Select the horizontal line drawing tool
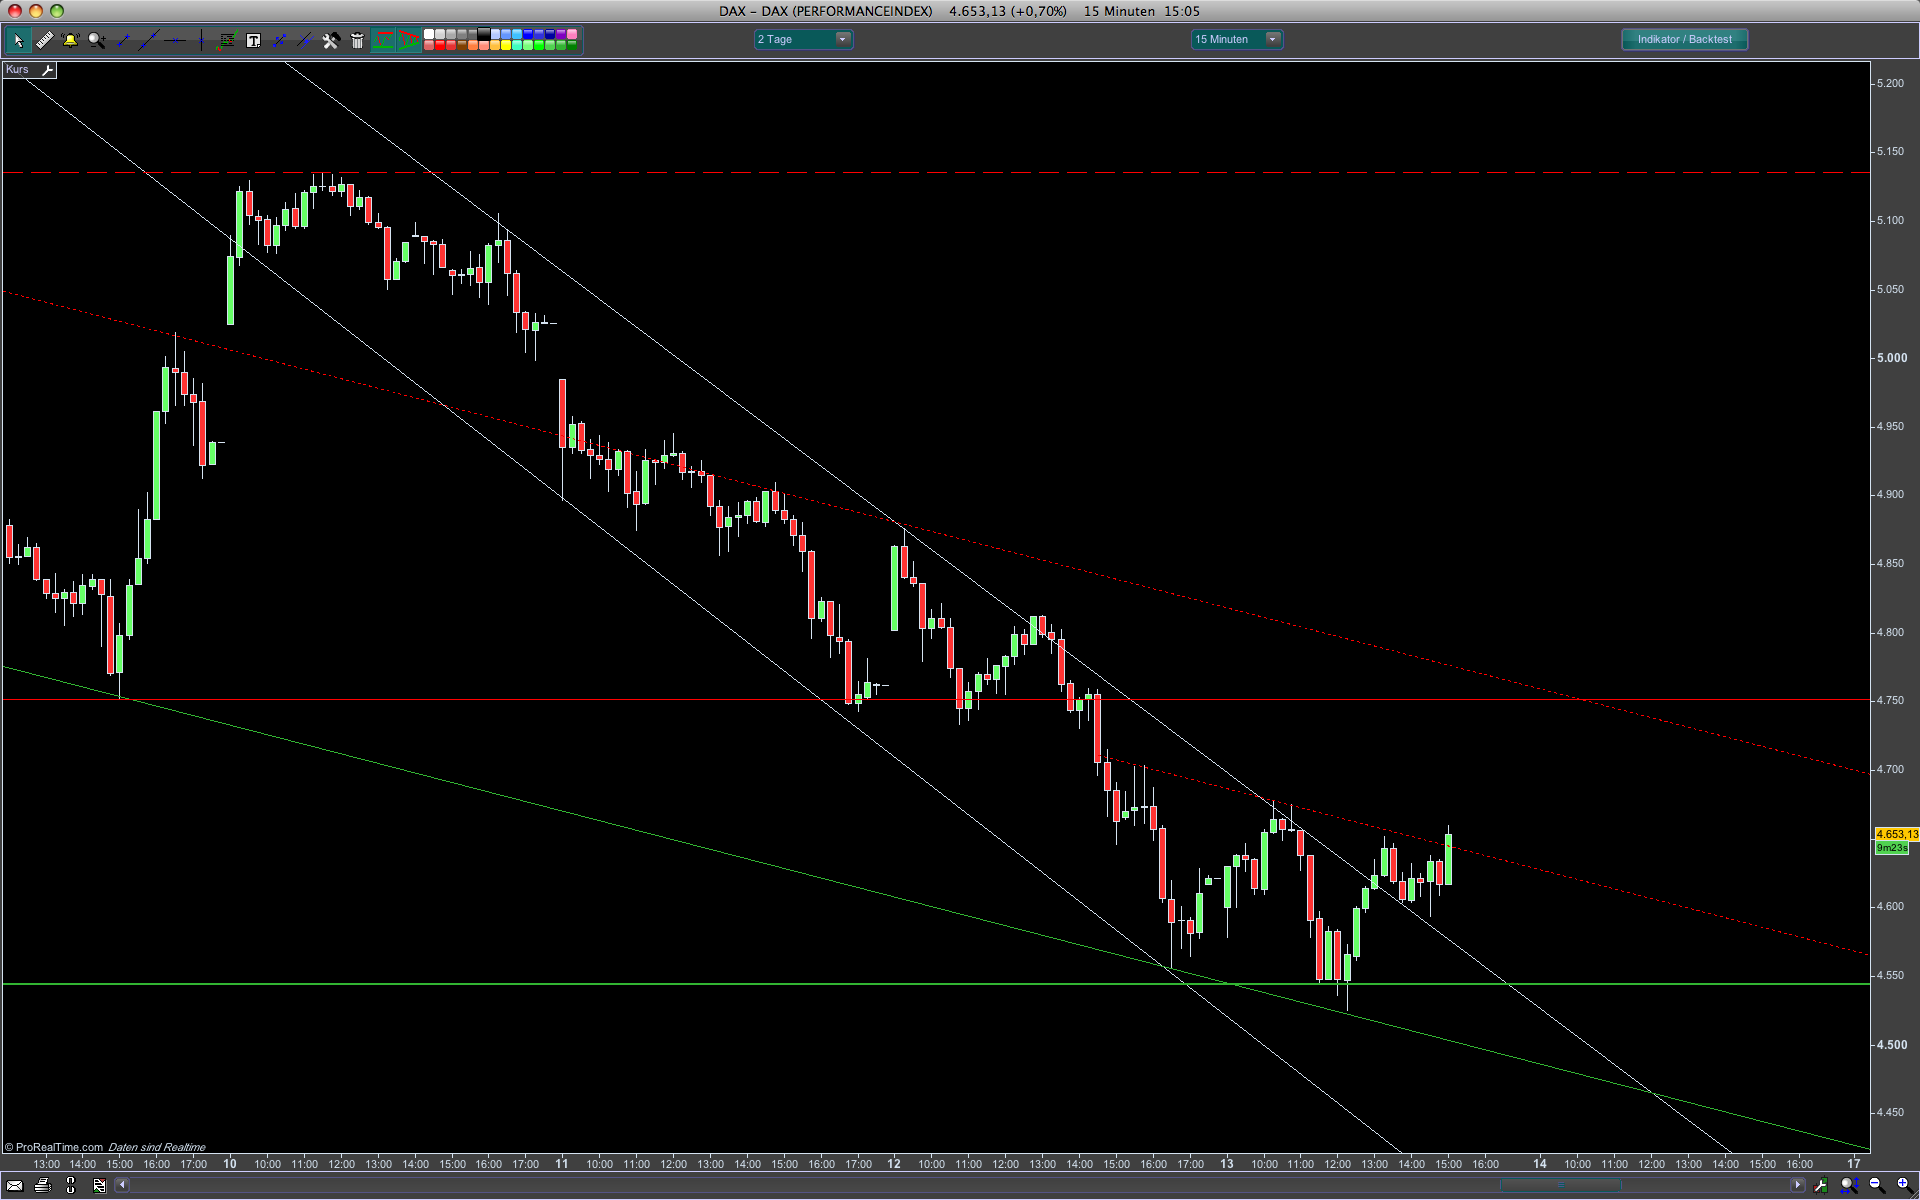Screen dimensions: 1920x1200 coord(175,40)
